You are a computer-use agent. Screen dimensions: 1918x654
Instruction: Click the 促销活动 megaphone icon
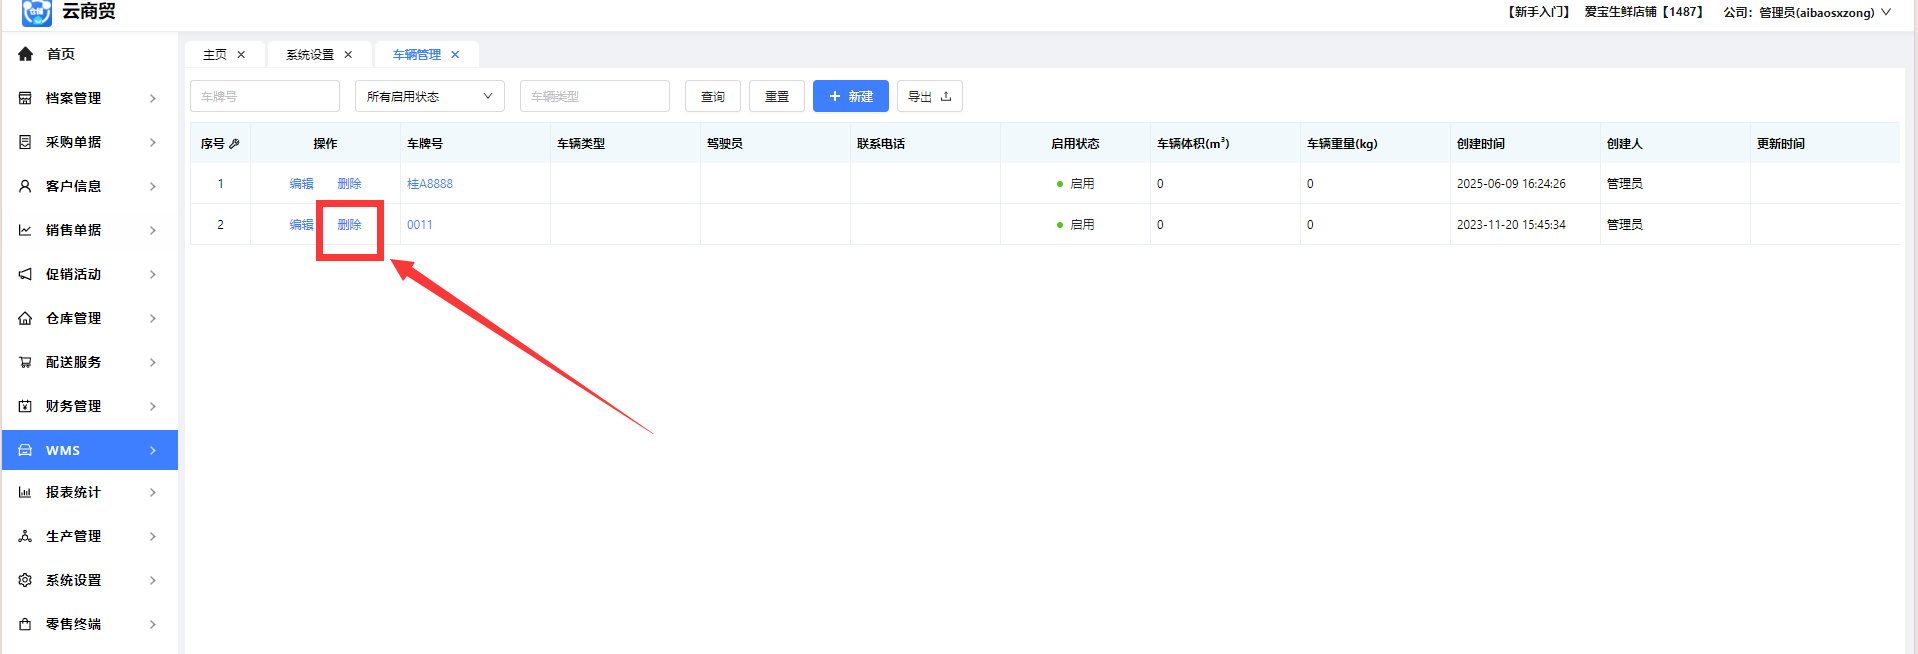click(25, 274)
